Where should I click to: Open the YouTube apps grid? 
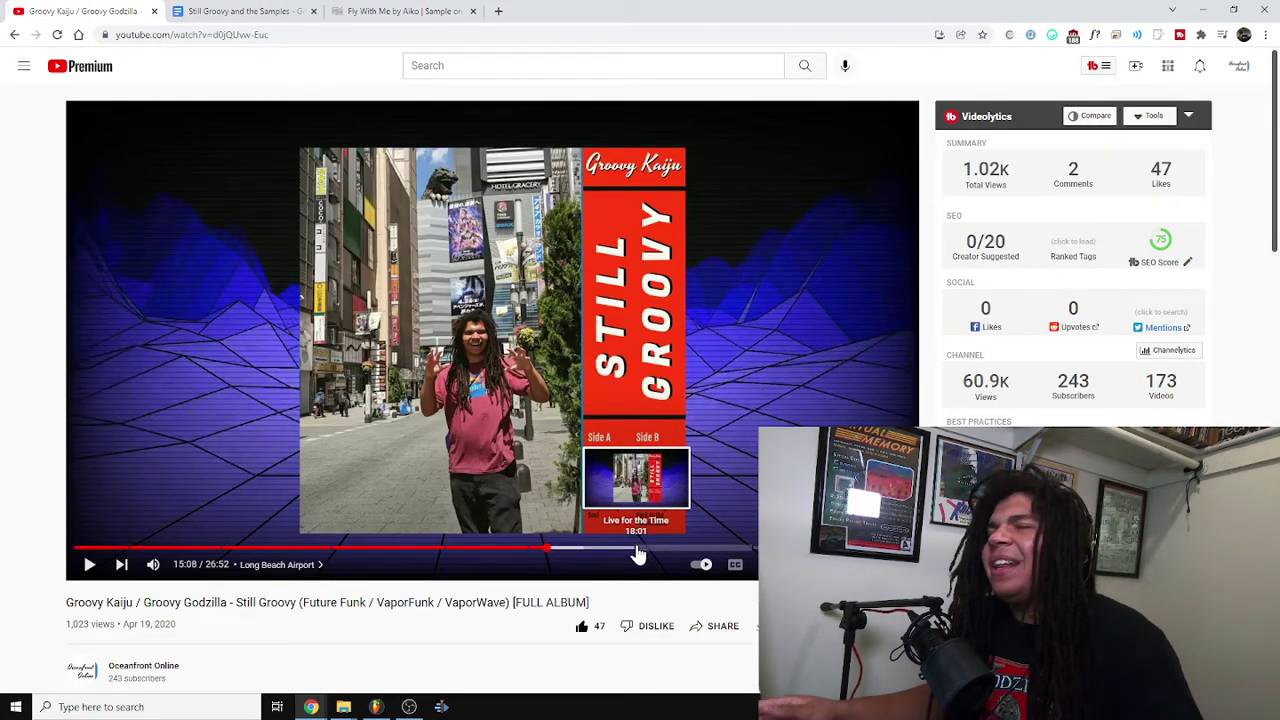point(1168,66)
